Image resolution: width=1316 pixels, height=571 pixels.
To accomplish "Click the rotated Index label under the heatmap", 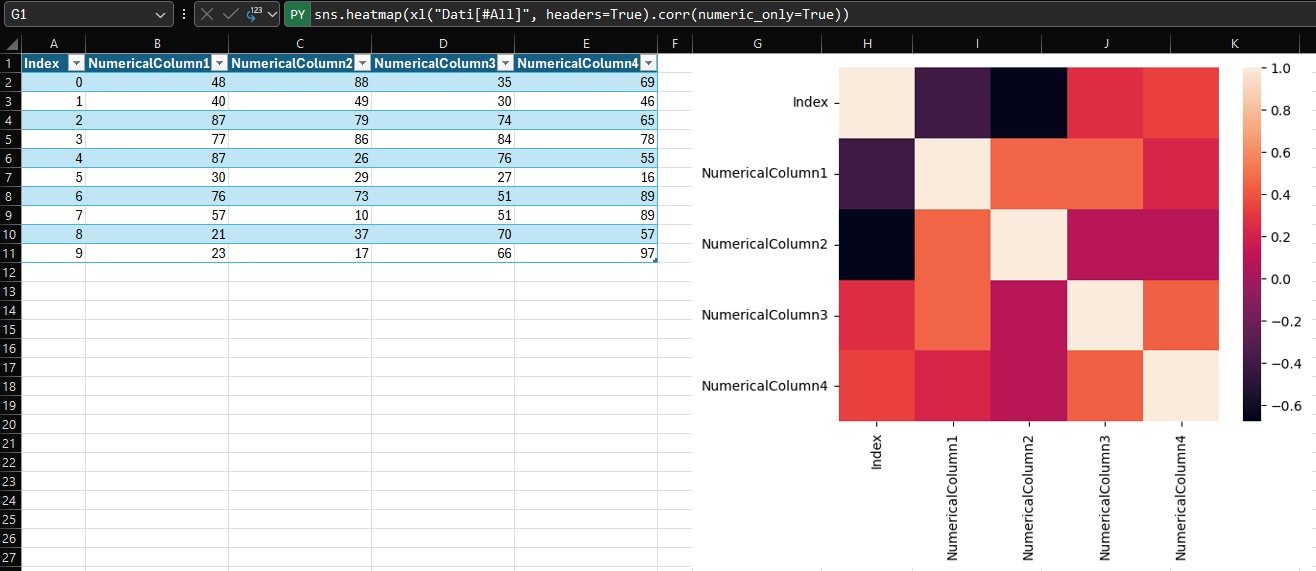I will [876, 453].
